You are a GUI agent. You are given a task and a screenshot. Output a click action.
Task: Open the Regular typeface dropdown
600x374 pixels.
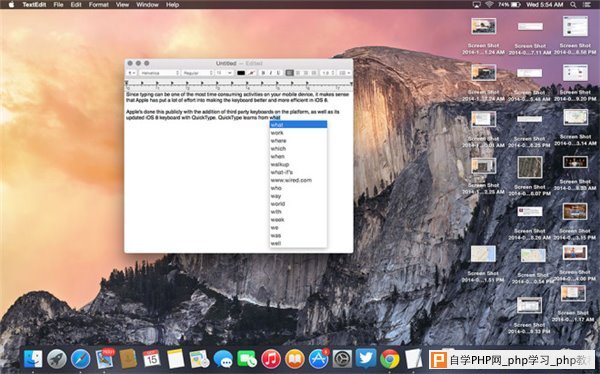[198, 73]
